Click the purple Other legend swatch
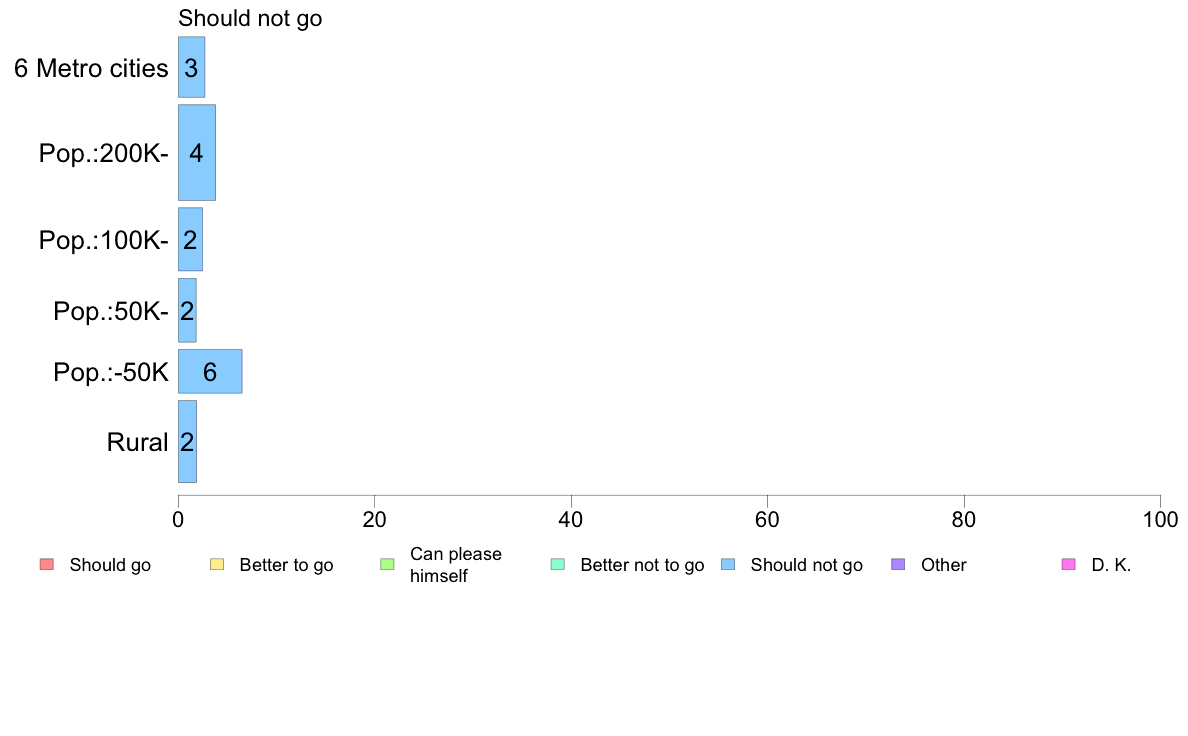Viewport: 1188px width, 736px height. pyautogui.click(x=899, y=565)
